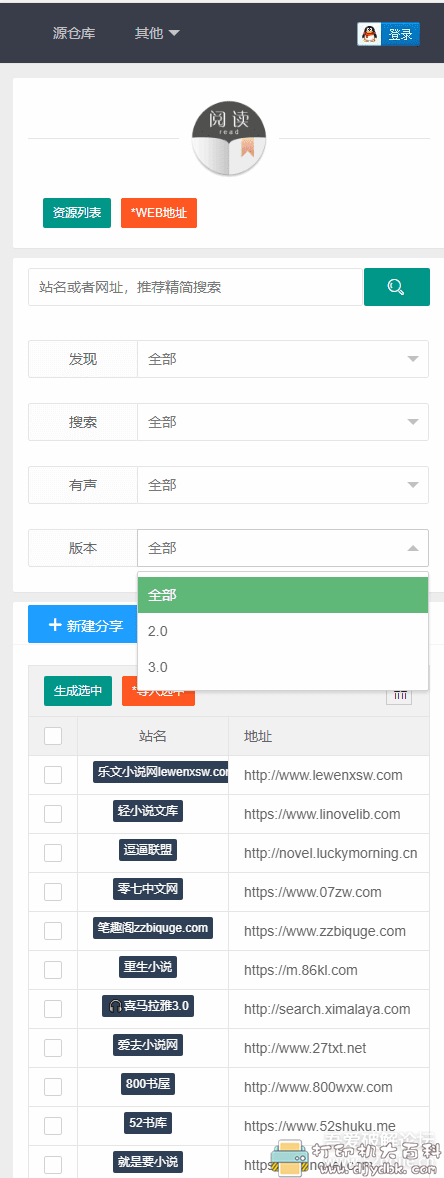Click the 重生小说 site name tag
444x1178 pixels.
pos(148,968)
